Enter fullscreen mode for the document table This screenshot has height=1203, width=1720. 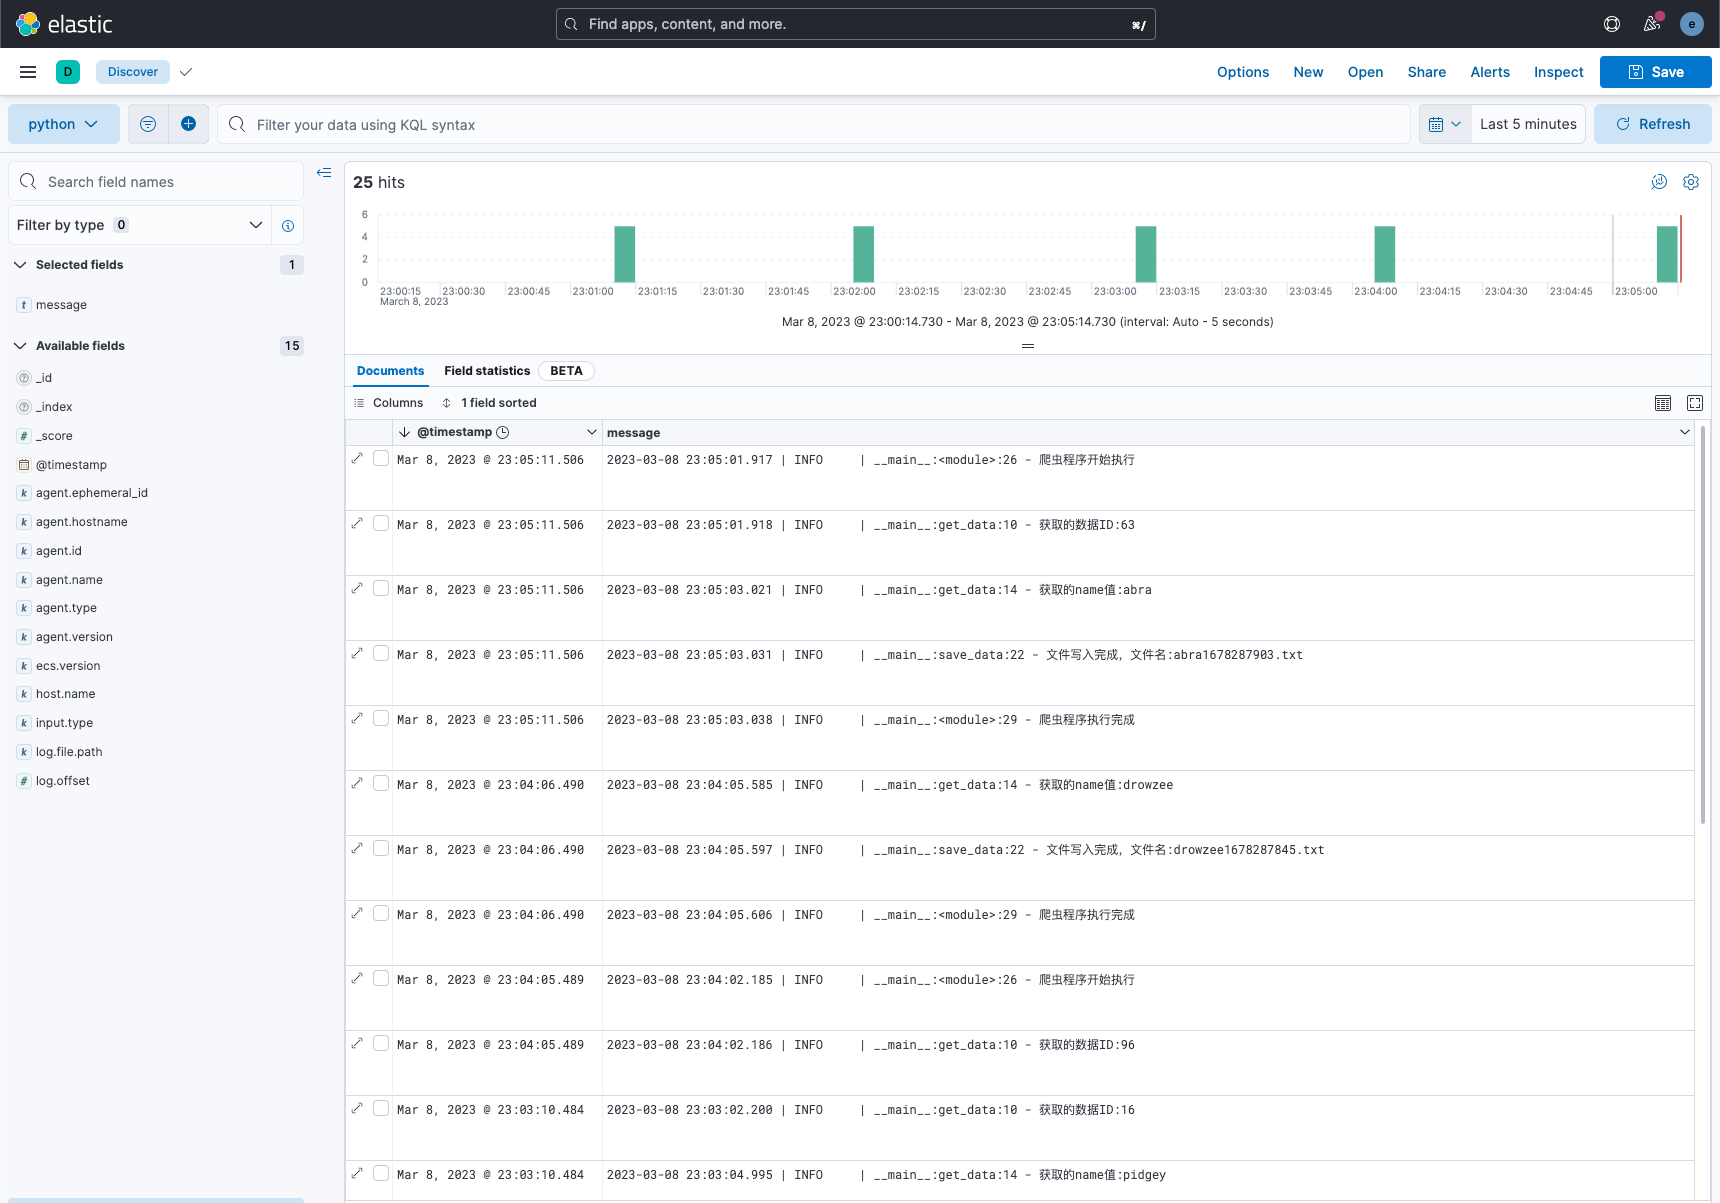pos(1695,403)
